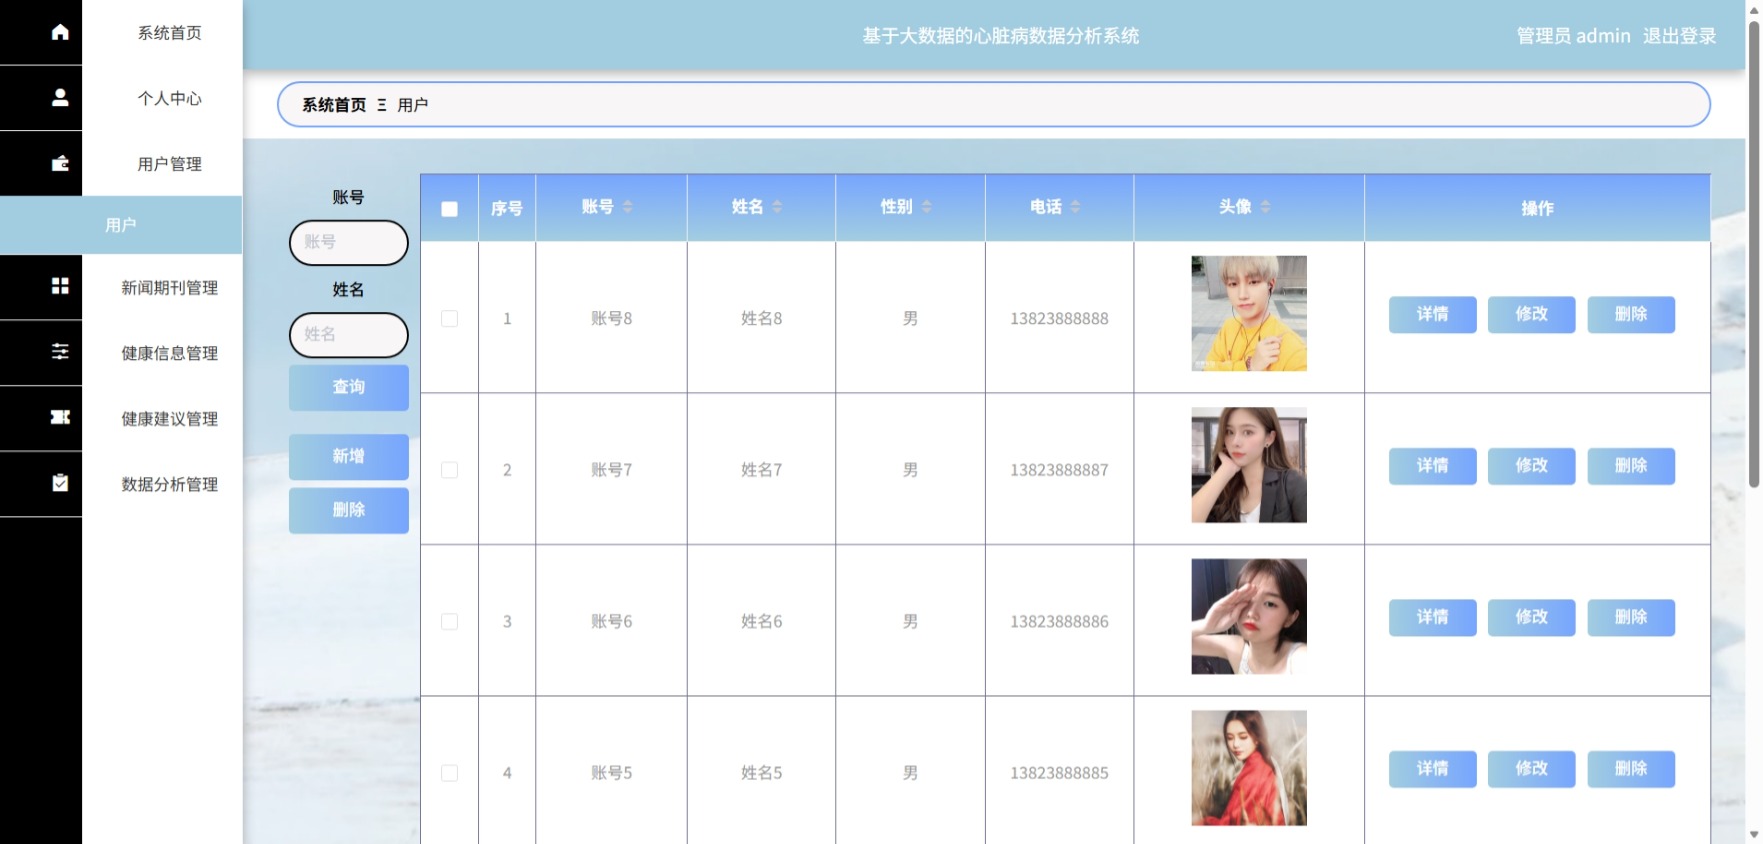This screenshot has width=1763, height=844.
Task: Expand 用户管理 menu
Action: pyautogui.click(x=169, y=164)
